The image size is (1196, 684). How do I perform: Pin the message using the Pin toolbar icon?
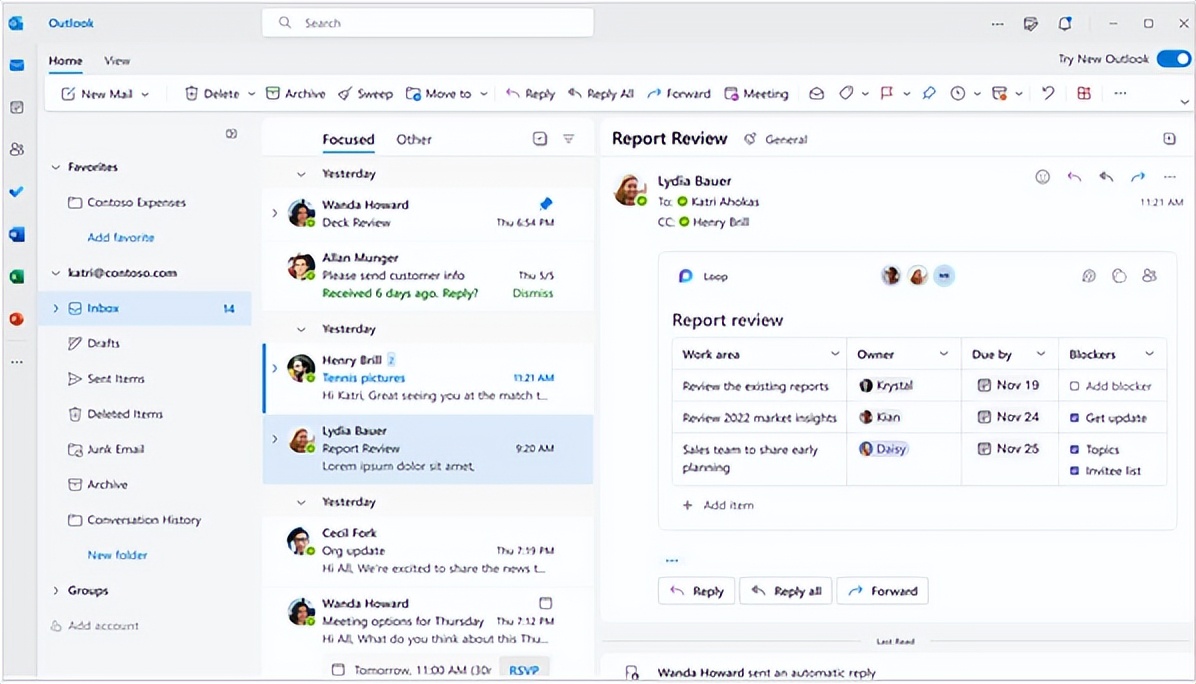[928, 92]
